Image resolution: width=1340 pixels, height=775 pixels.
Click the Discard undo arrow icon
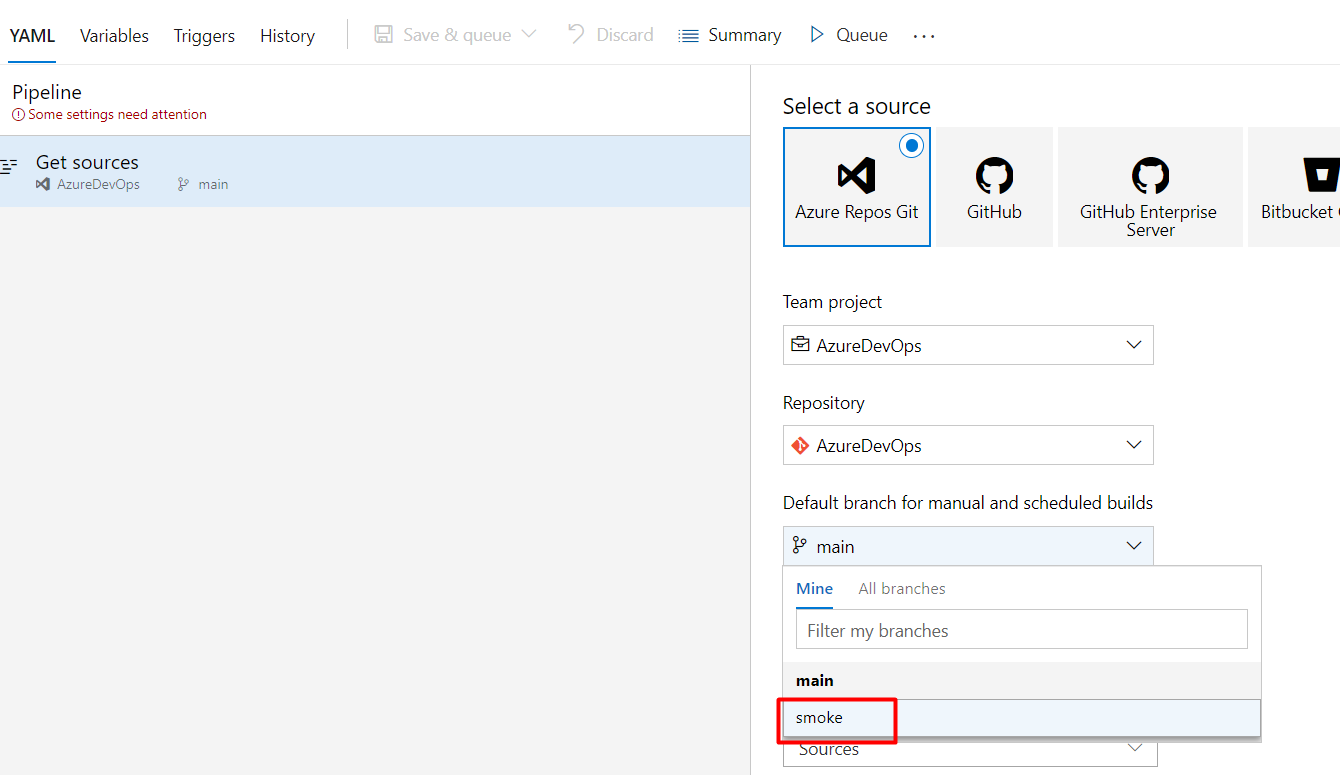pos(576,34)
